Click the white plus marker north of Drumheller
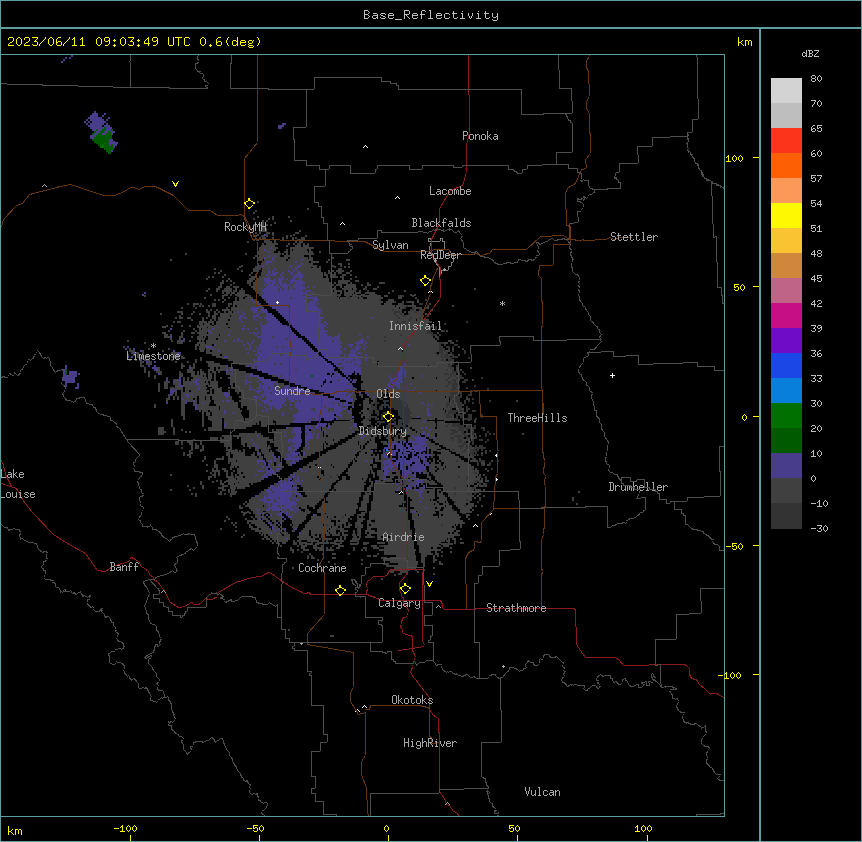This screenshot has height=842, width=862. (612, 375)
